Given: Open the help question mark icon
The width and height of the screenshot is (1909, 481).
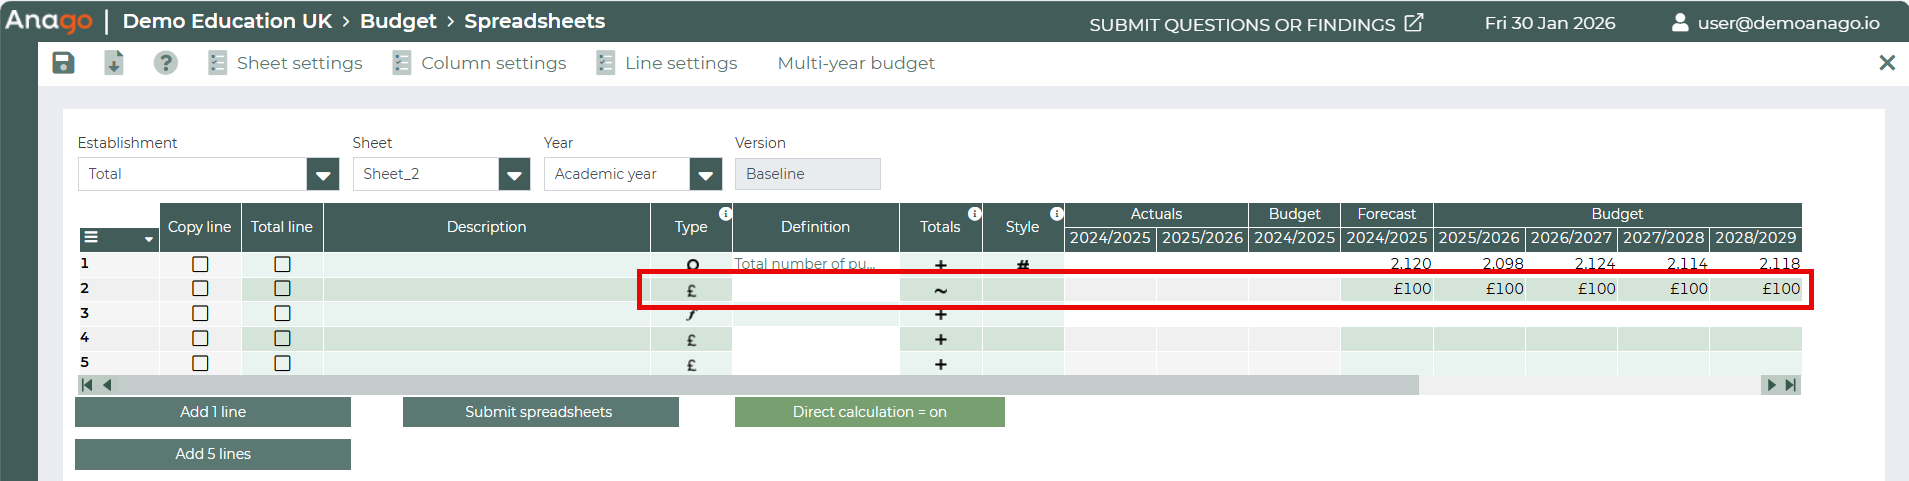Looking at the screenshot, I should [165, 63].
